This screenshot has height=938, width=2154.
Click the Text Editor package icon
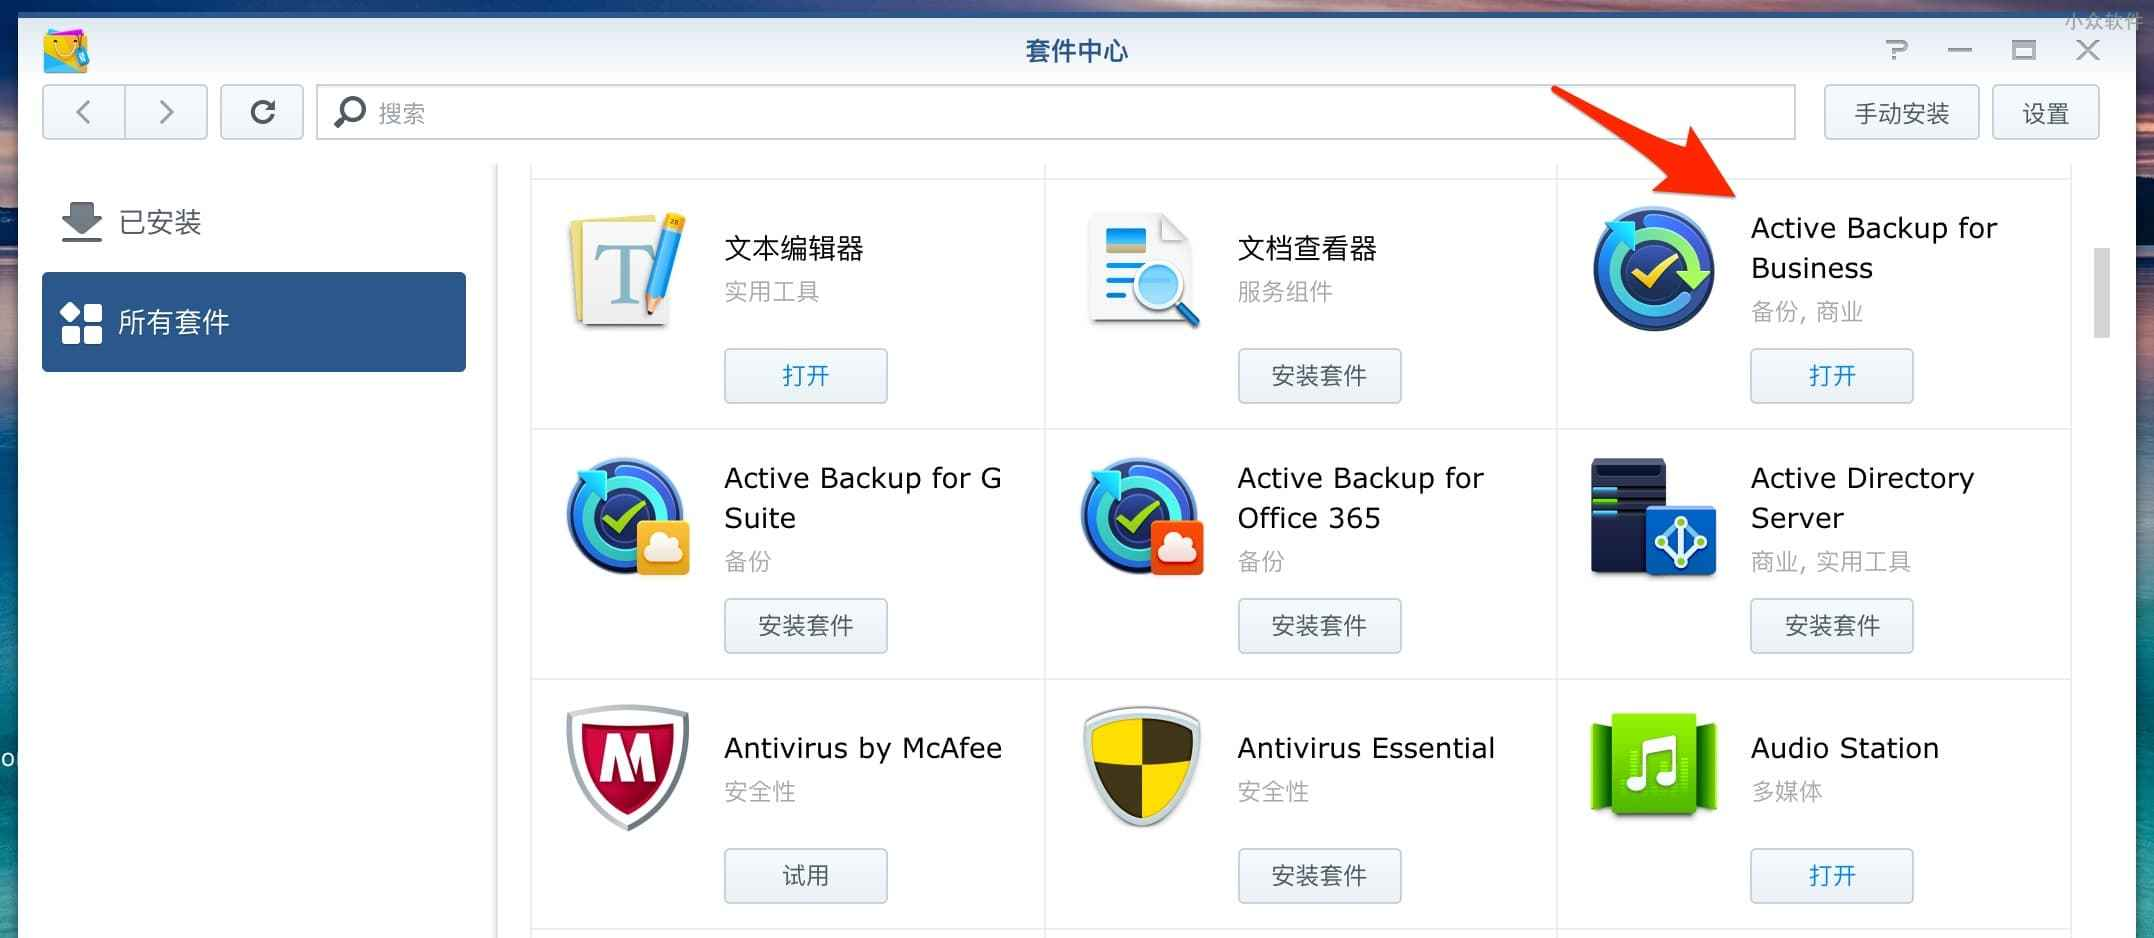point(627,269)
